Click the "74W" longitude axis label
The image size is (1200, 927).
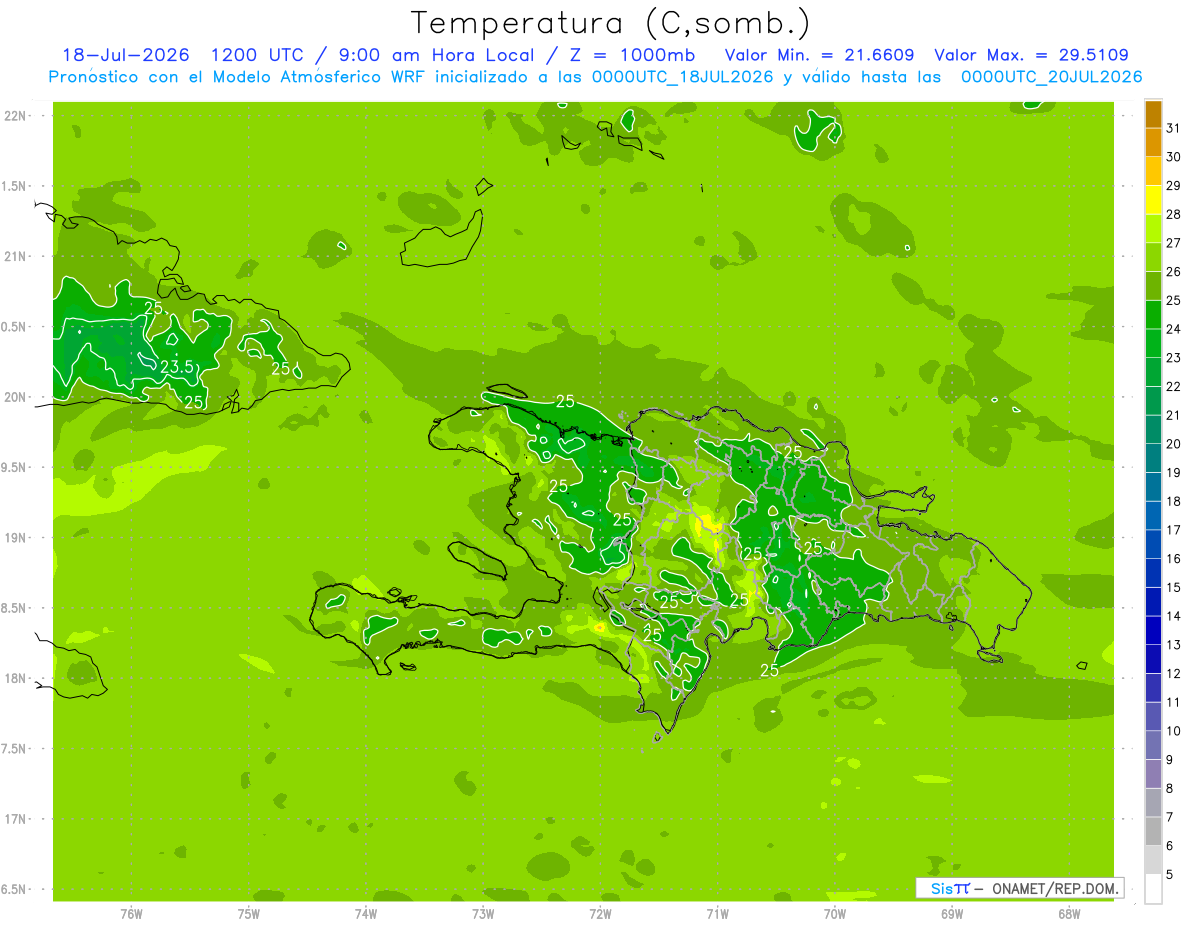pyautogui.click(x=365, y=913)
